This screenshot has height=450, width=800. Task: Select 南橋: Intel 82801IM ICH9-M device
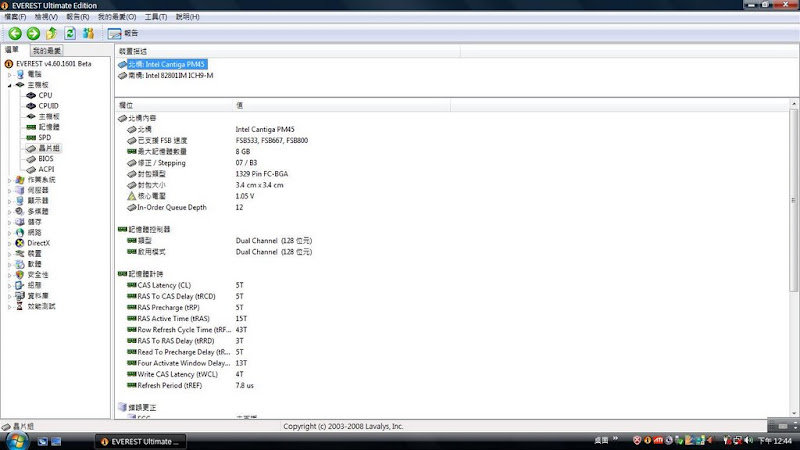coord(171,76)
